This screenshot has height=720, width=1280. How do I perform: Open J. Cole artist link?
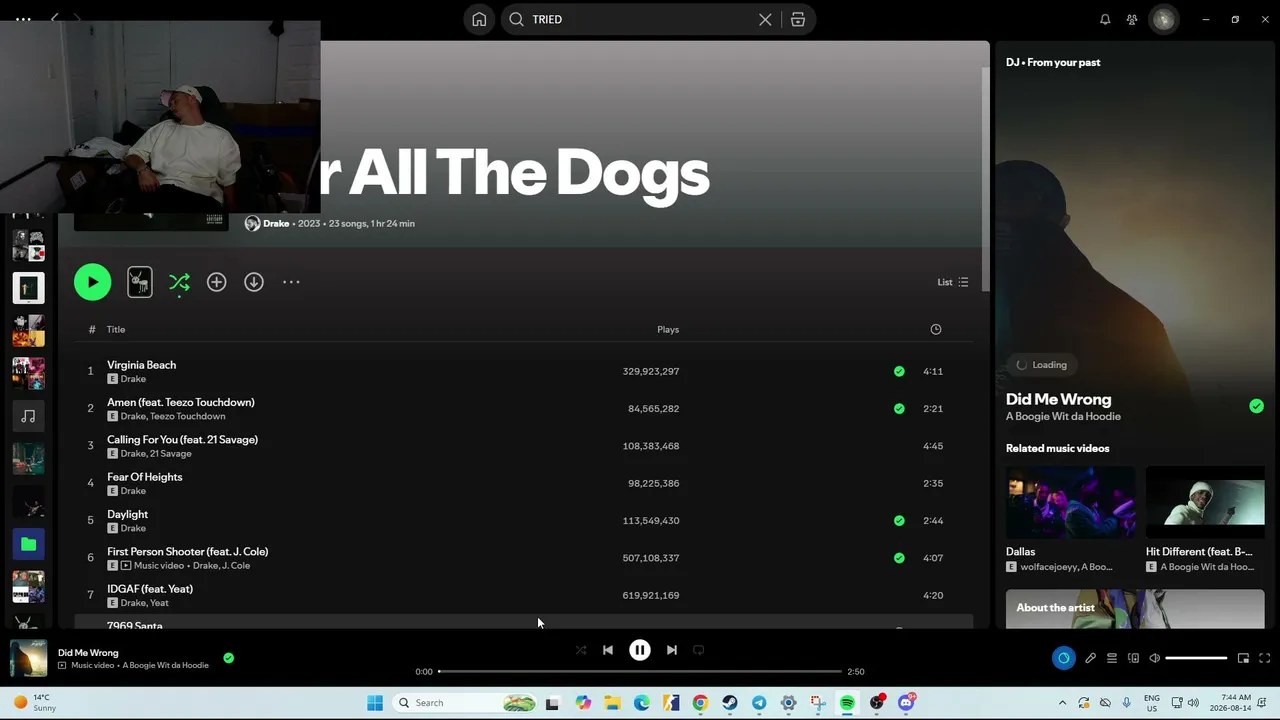(x=236, y=566)
